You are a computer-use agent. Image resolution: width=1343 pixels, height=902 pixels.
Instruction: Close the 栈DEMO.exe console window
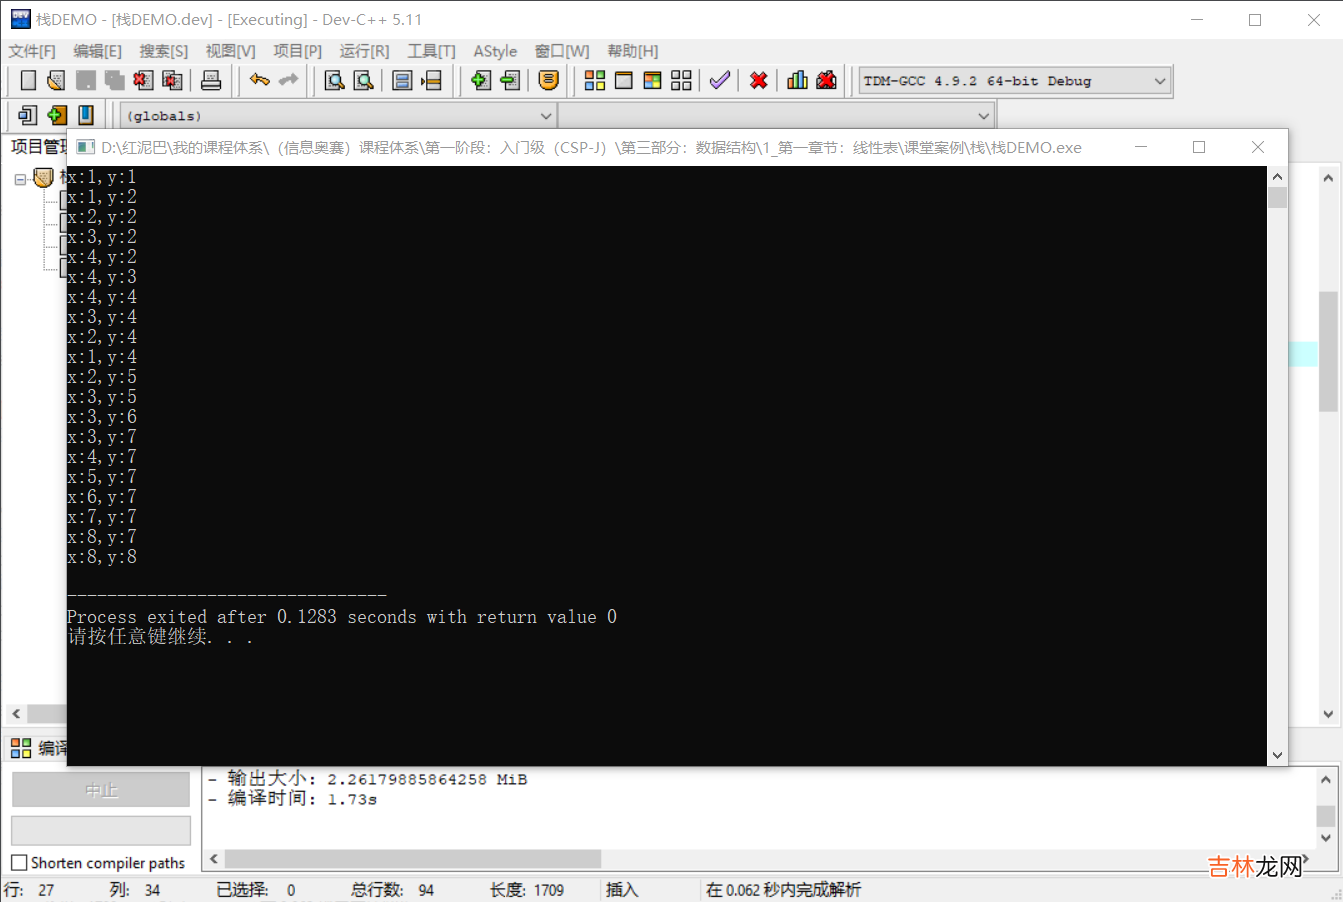[x=1258, y=147]
